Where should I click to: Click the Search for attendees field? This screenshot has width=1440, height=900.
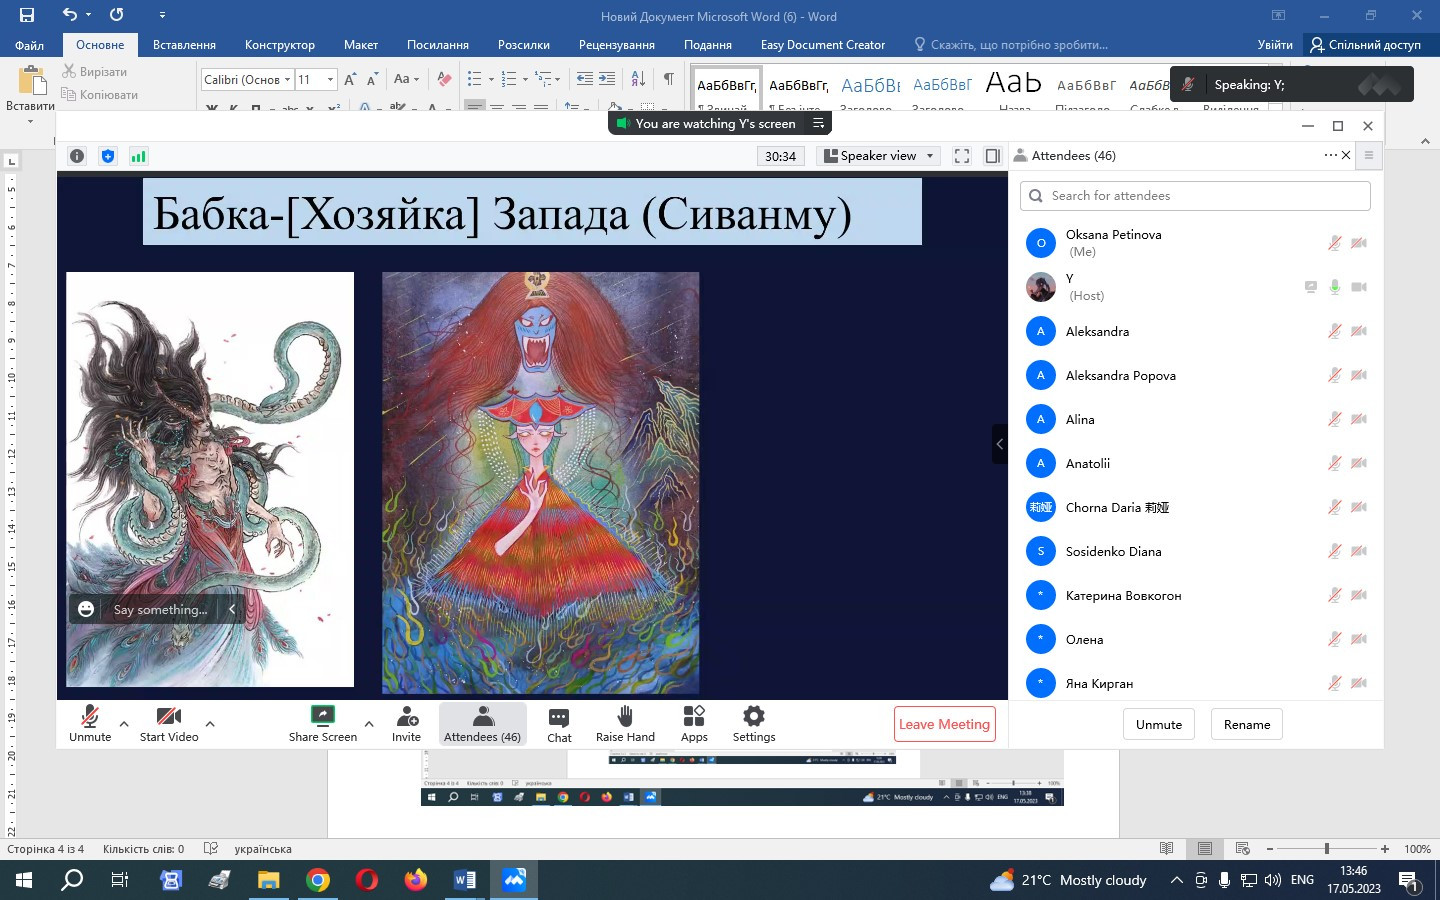[1195, 196]
